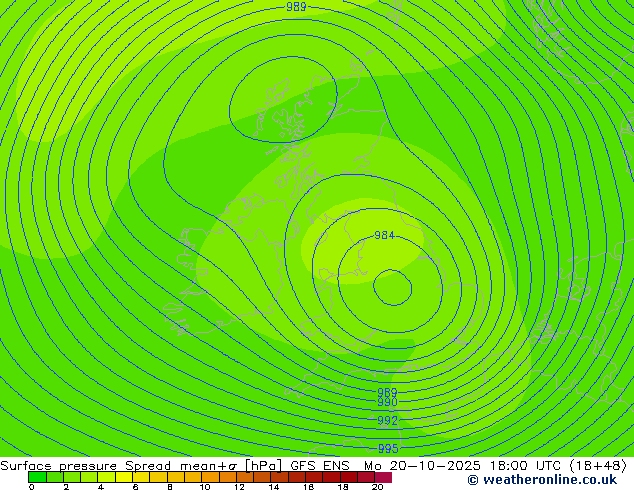Click the 989 isobar label at map top
Image resolution: width=634 pixels, height=490 pixels.
coord(296,6)
